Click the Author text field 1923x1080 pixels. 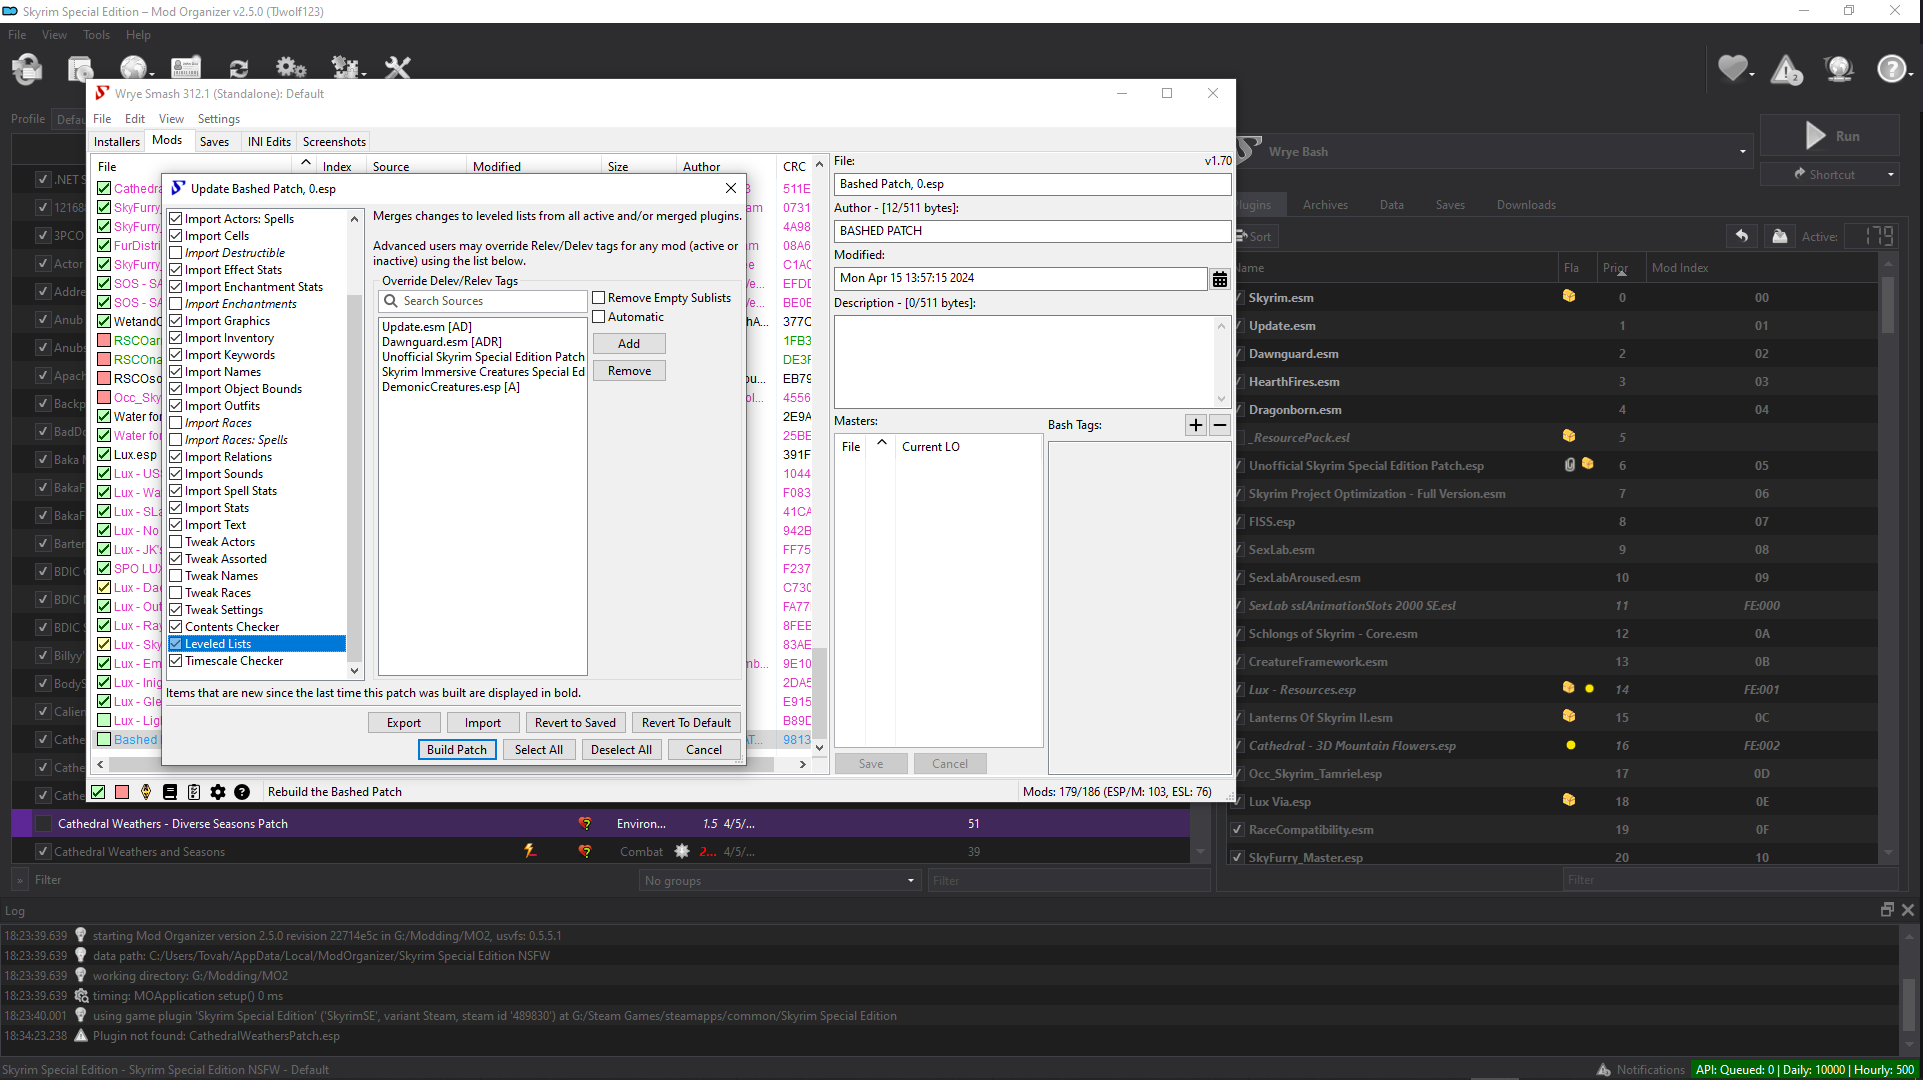tap(1032, 231)
